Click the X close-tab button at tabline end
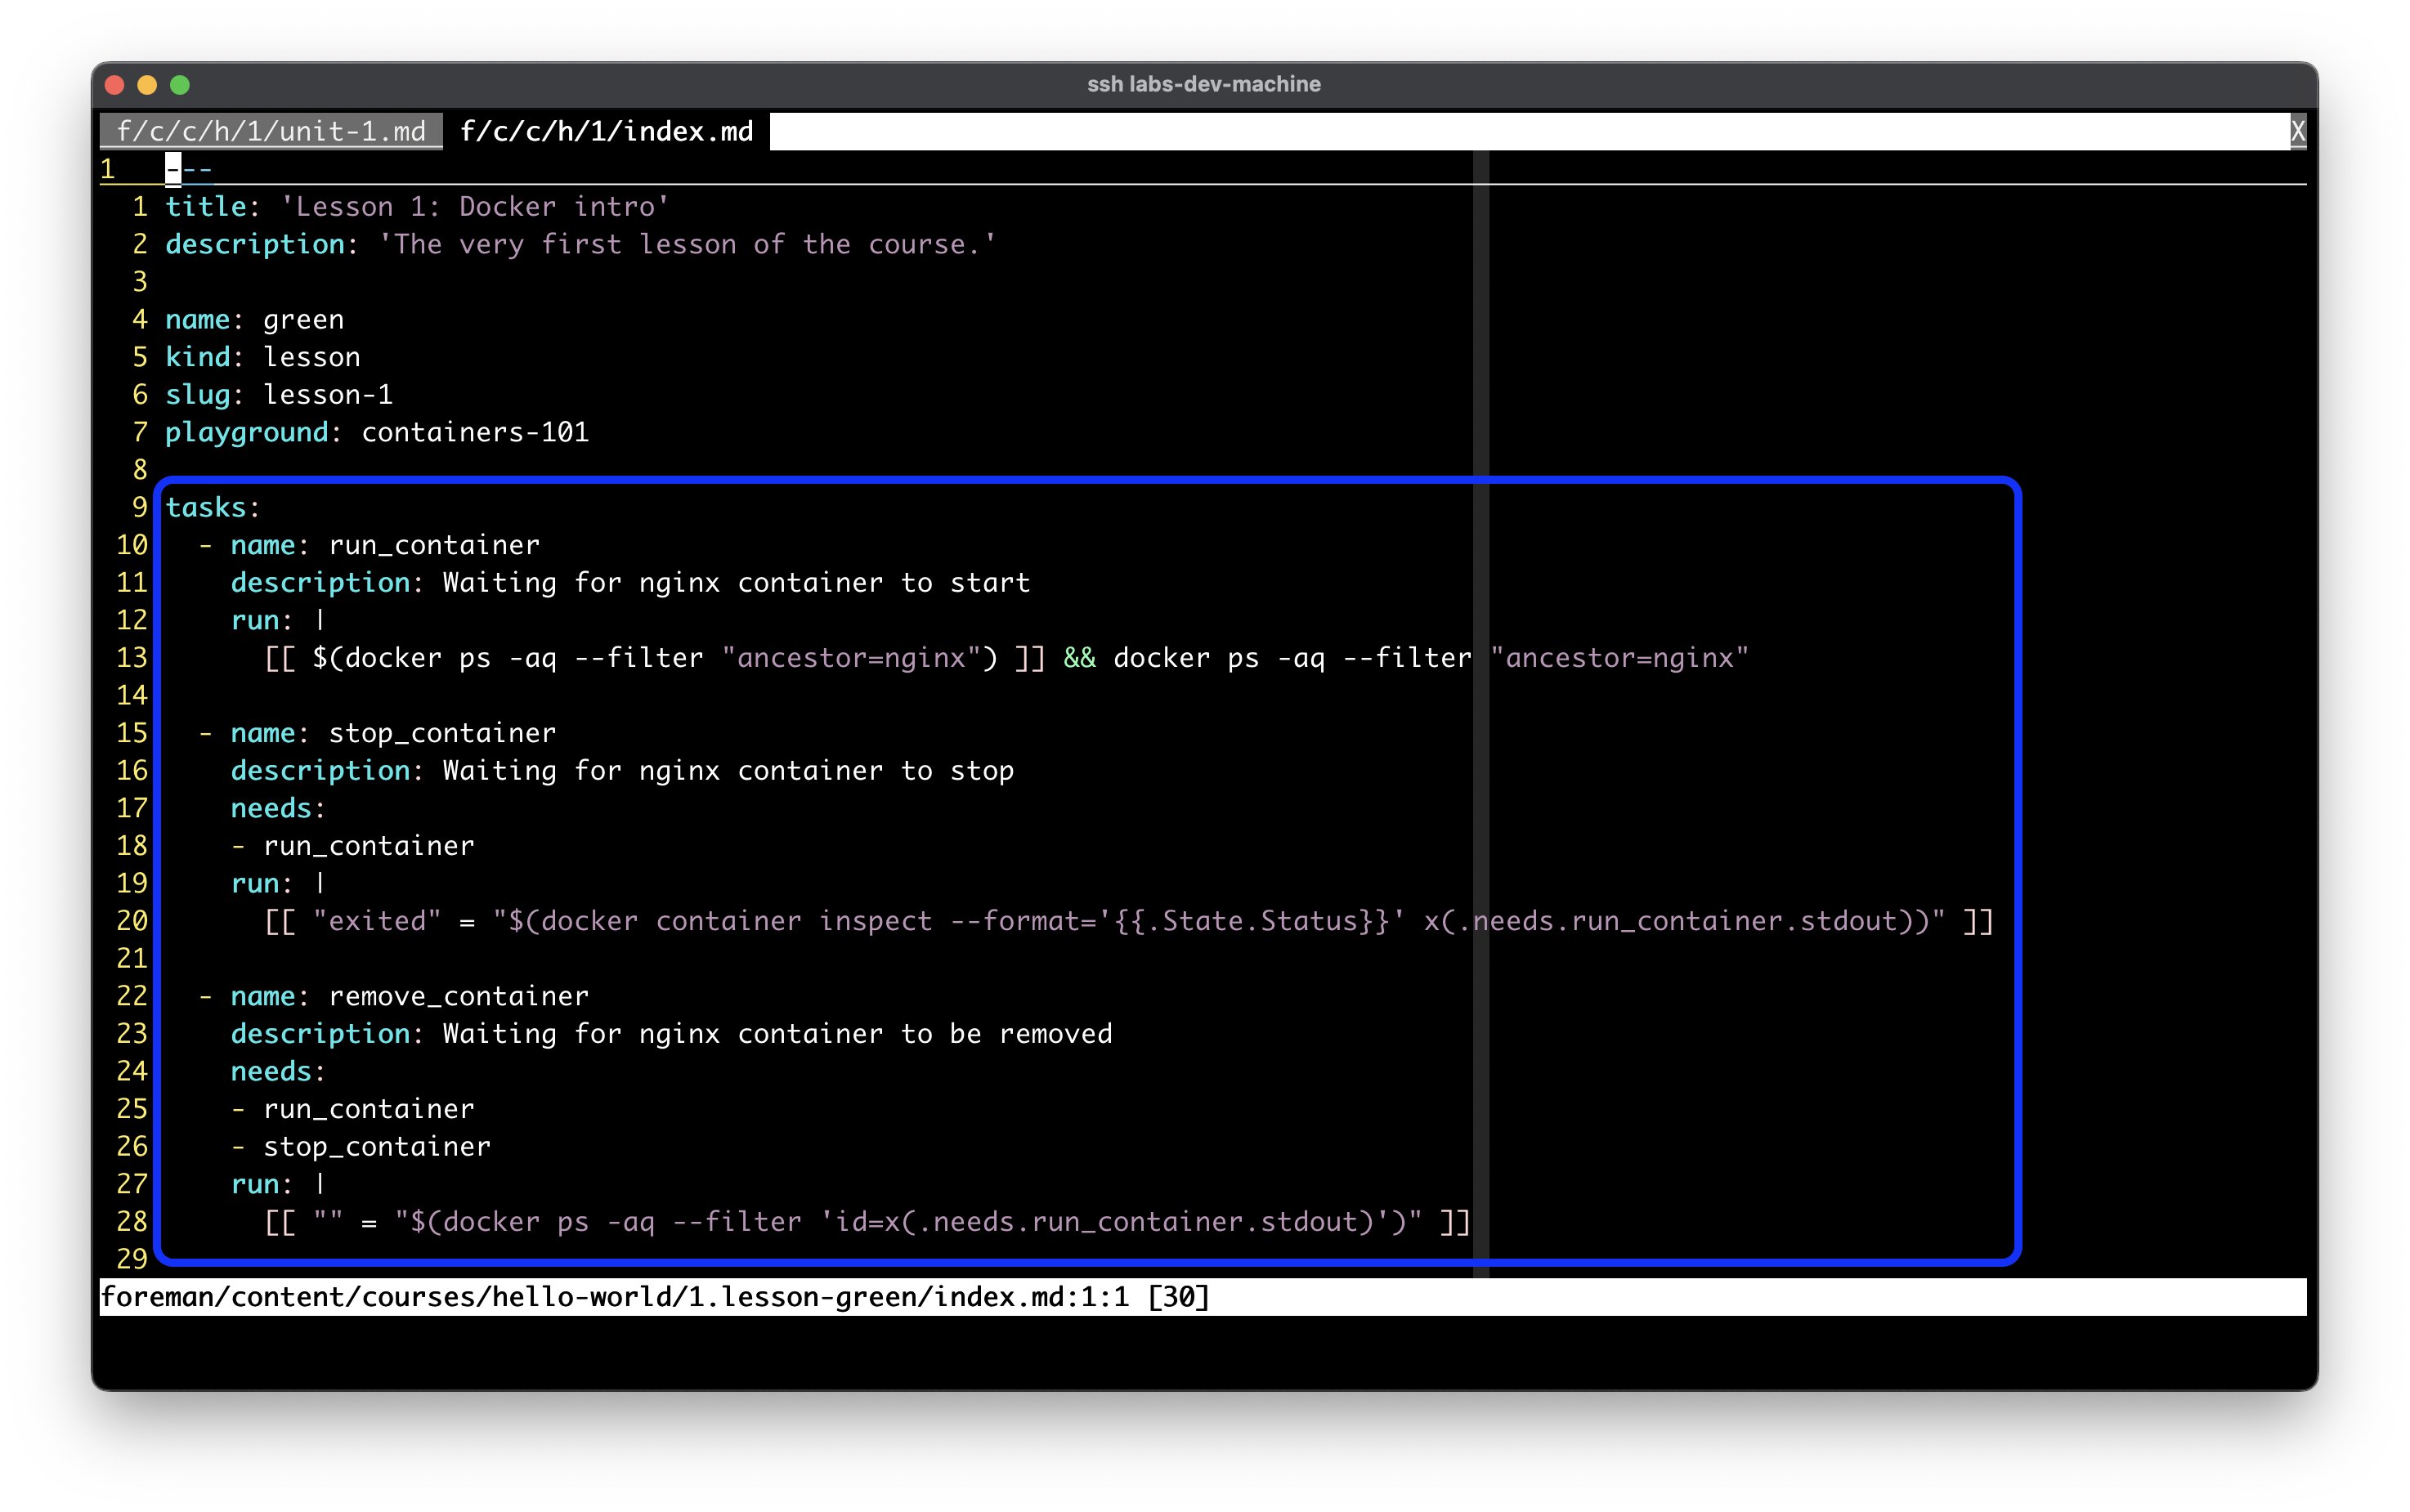Screen dimensions: 2410x1512 [x=2297, y=131]
